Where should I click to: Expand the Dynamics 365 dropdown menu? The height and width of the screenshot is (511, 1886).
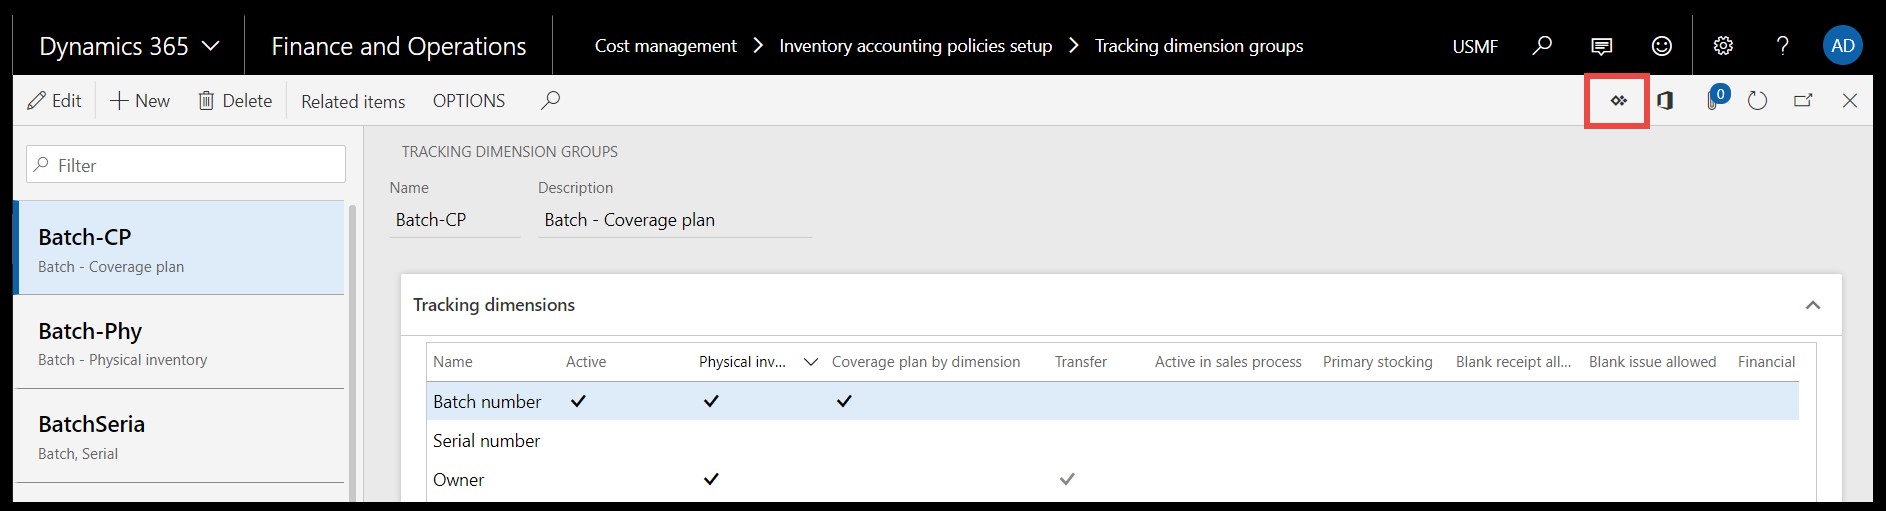coord(211,46)
